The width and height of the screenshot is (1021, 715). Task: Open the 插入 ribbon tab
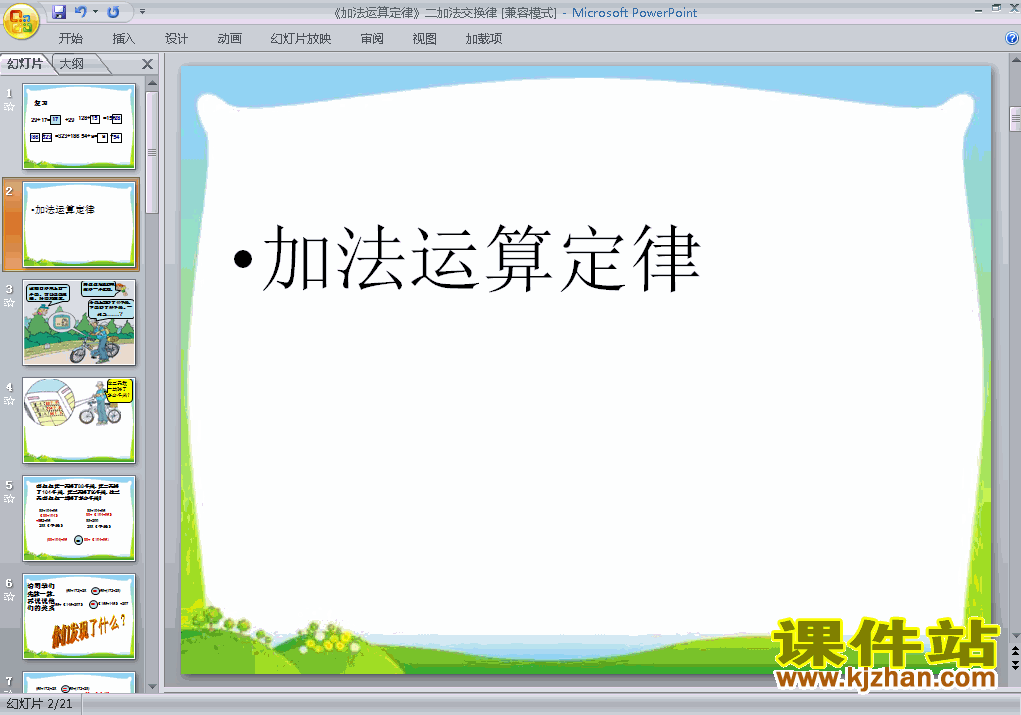tap(124, 38)
